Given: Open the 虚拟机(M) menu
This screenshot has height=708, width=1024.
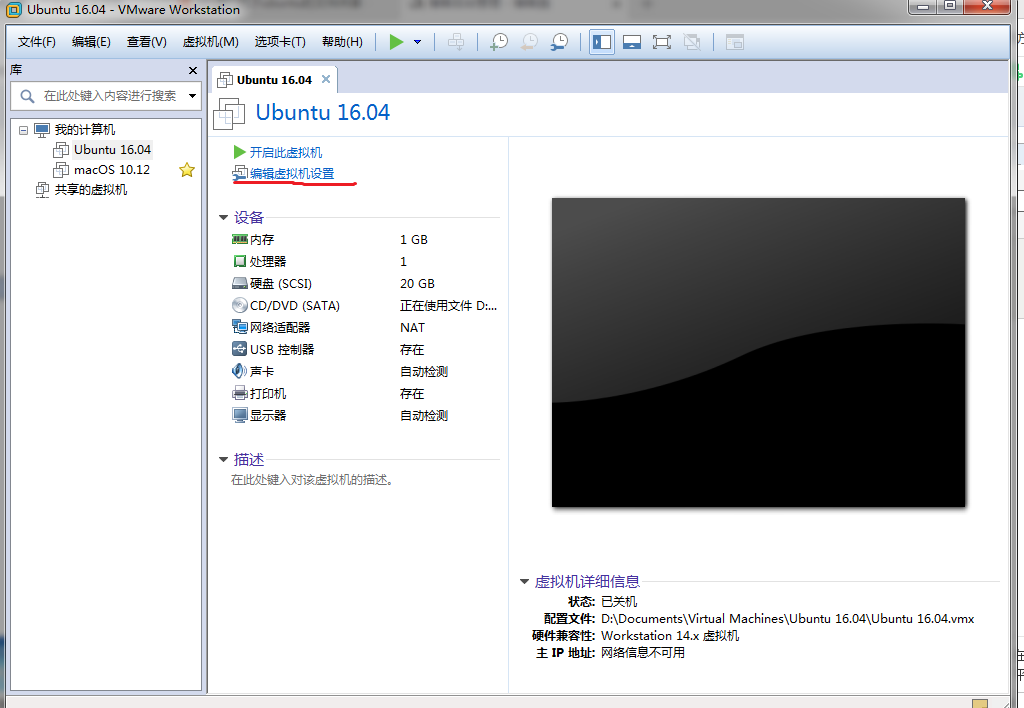Looking at the screenshot, I should (x=210, y=42).
